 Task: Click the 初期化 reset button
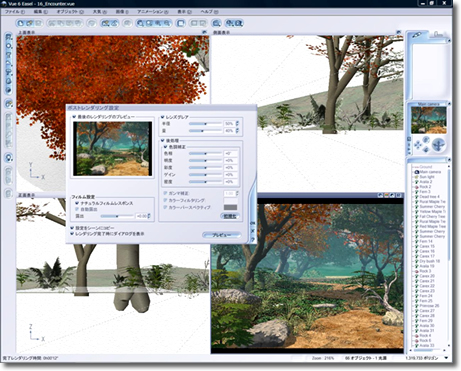click(230, 216)
